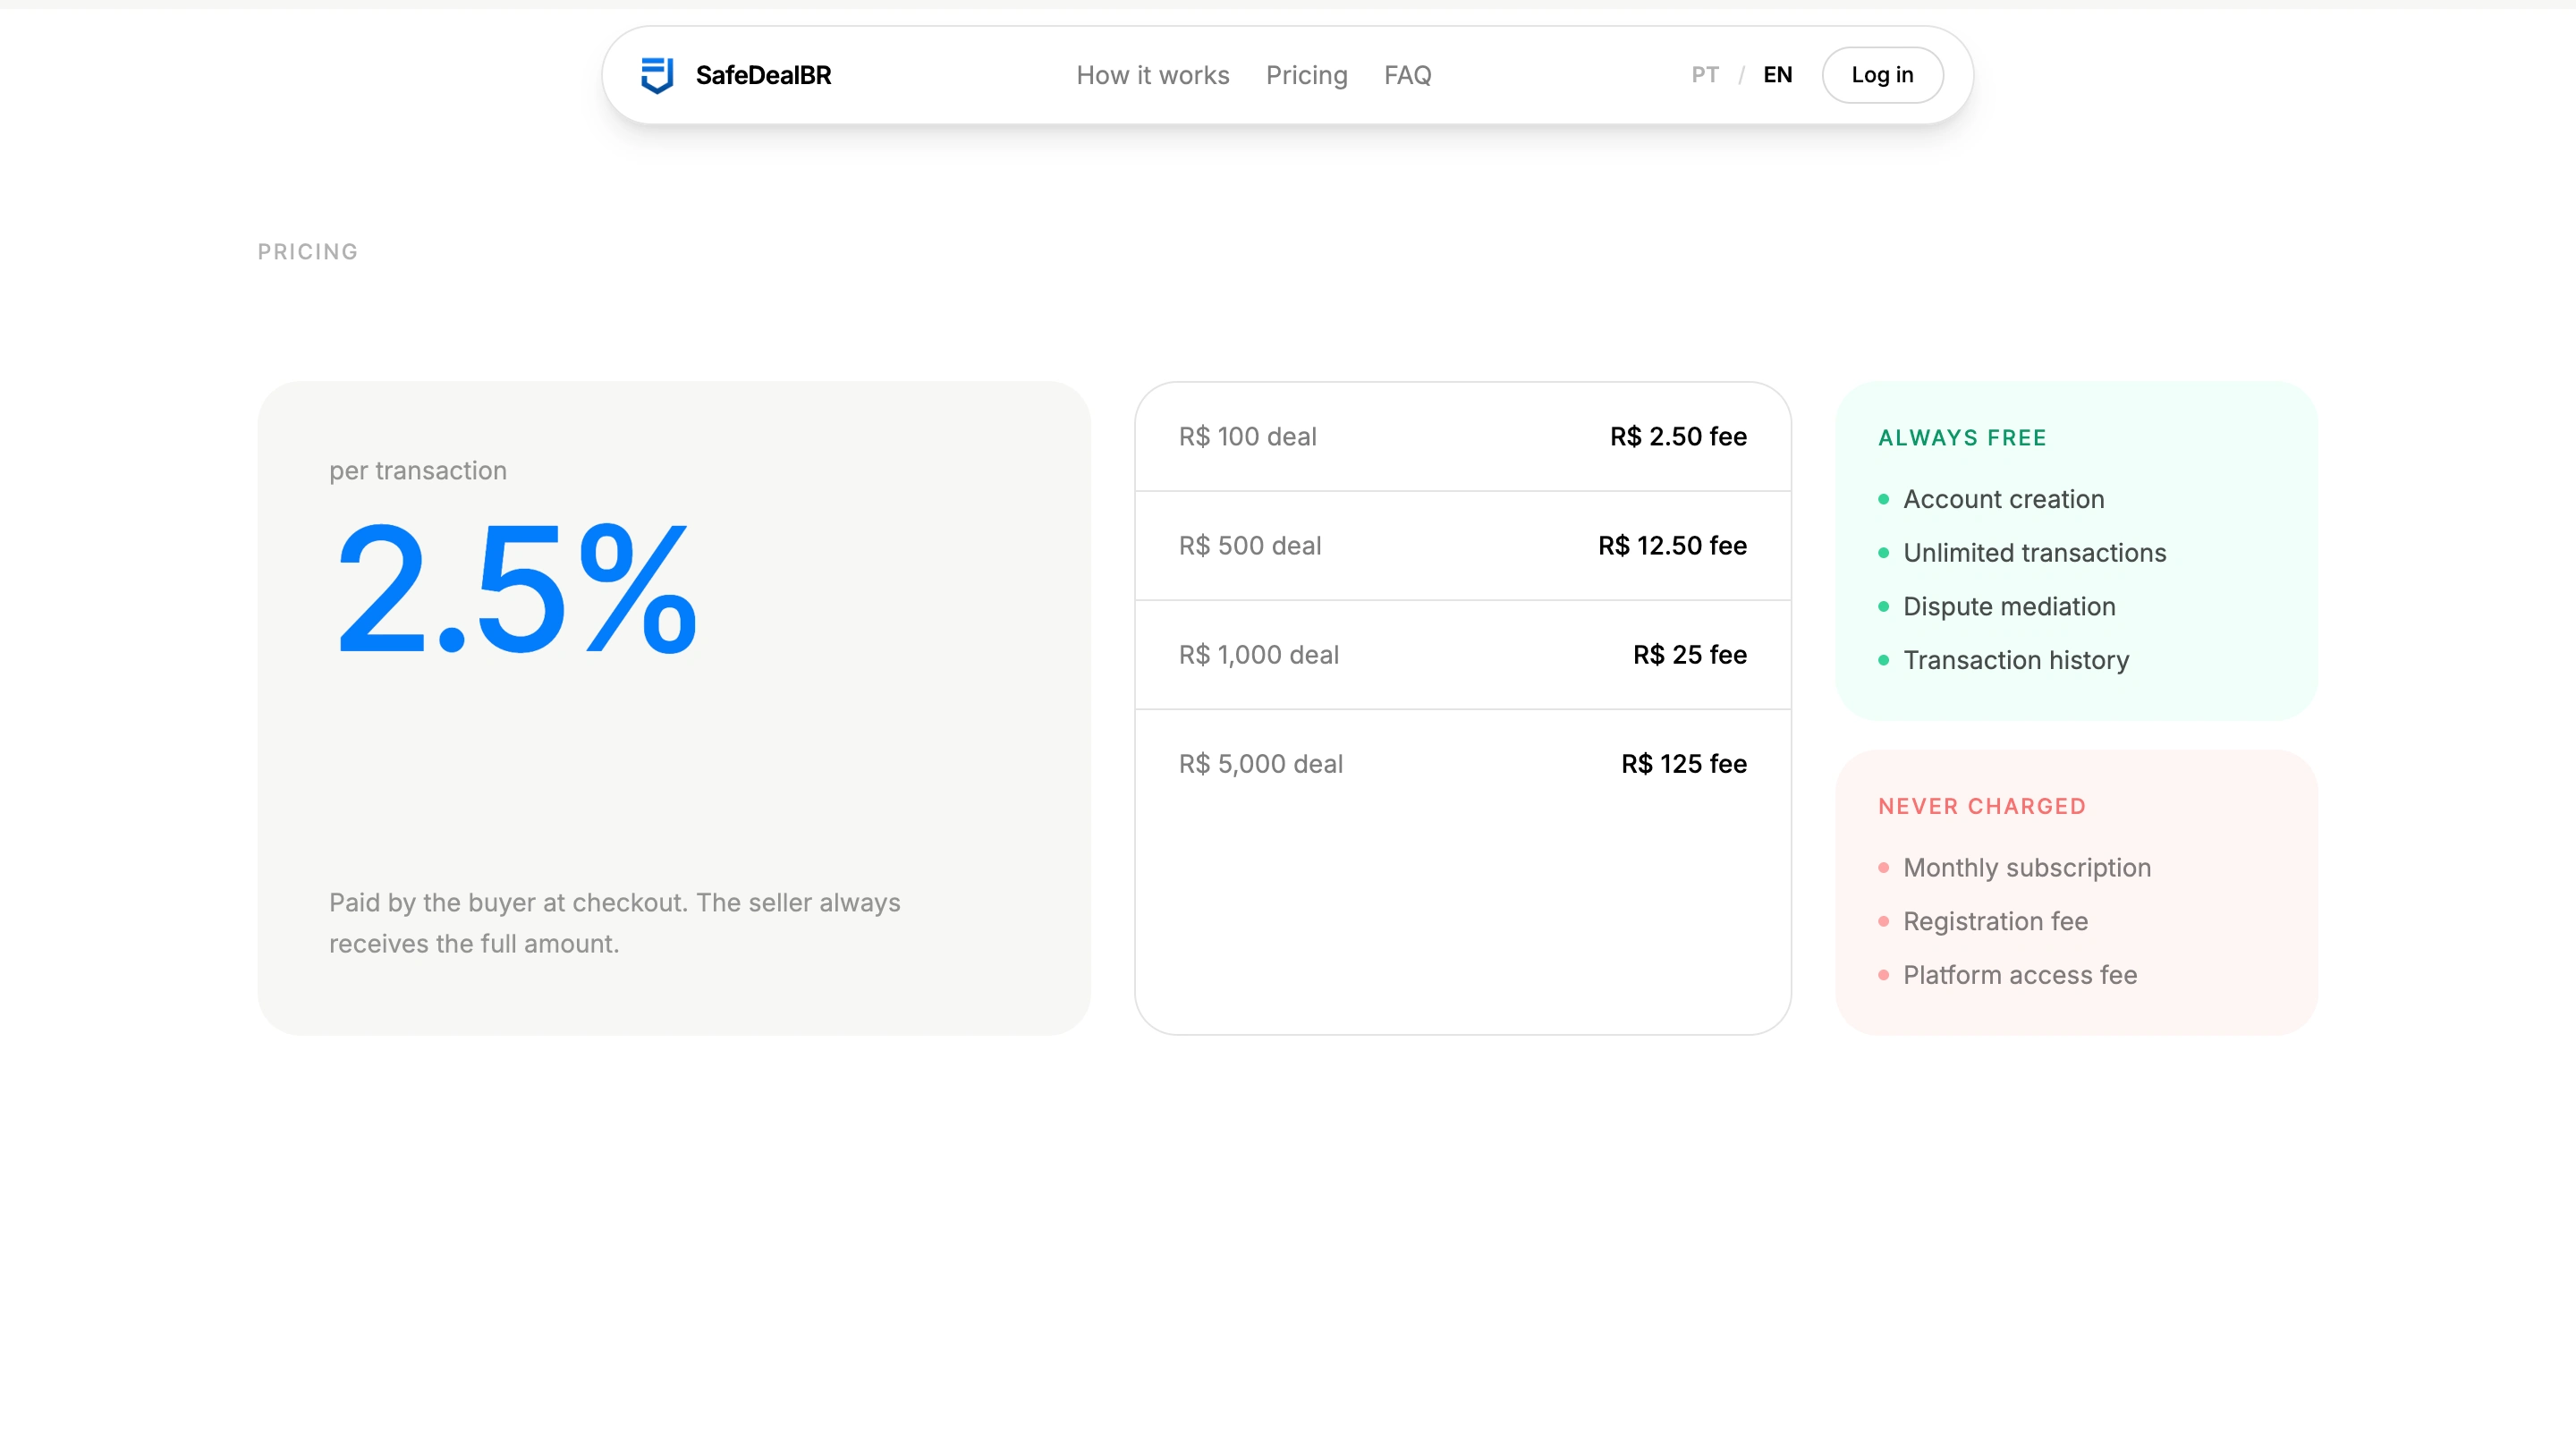The width and height of the screenshot is (2576, 1449).
Task: Open the How it works page
Action: (x=1152, y=75)
